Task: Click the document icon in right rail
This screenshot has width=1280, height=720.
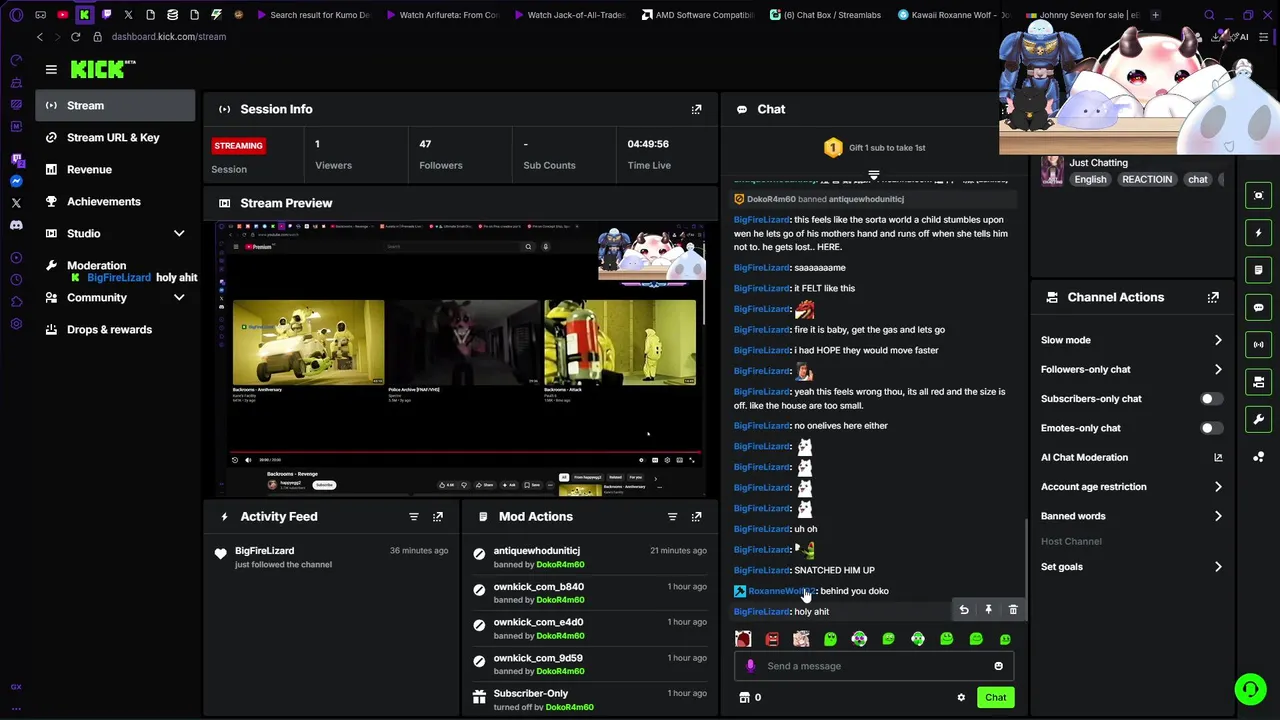Action: click(1259, 270)
